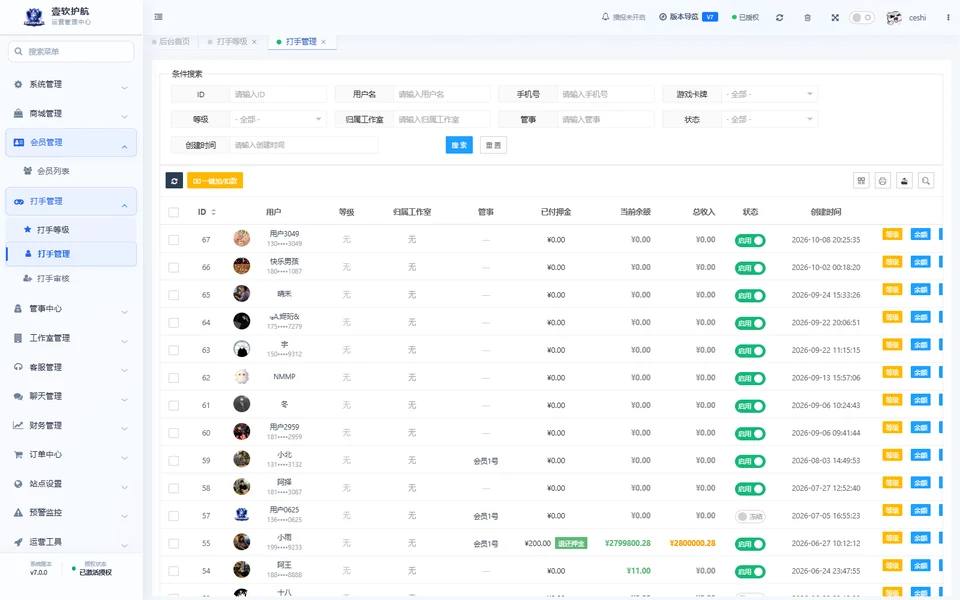The width and height of the screenshot is (960, 600).
Task: Click the 用户名 input field
Action: pos(441,94)
